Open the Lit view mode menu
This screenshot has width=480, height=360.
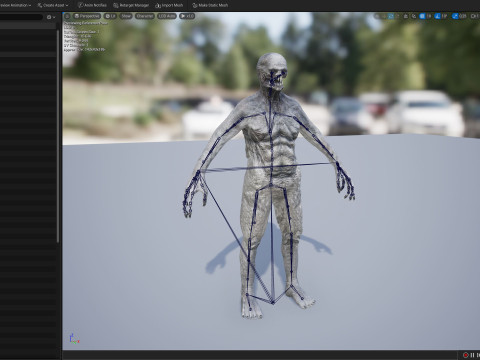[x=110, y=16]
